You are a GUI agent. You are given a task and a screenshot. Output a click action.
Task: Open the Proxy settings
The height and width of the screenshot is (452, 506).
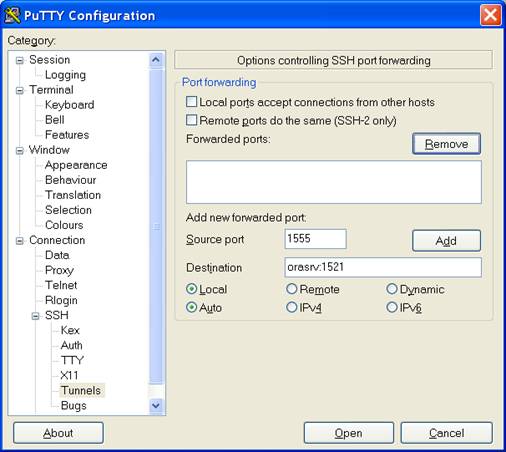click(59, 270)
